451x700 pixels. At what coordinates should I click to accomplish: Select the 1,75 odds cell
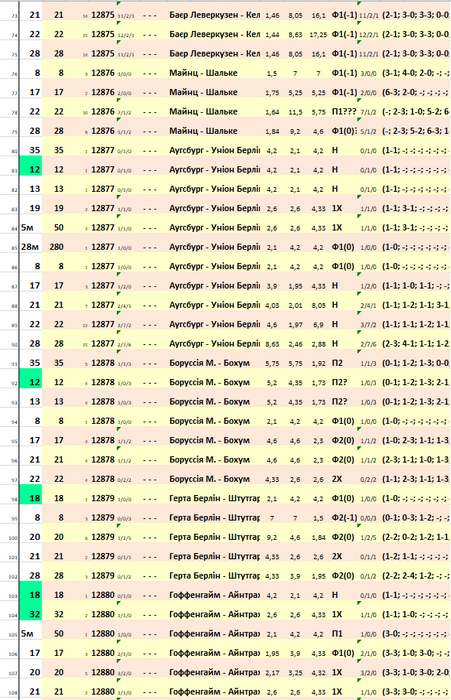[272, 92]
